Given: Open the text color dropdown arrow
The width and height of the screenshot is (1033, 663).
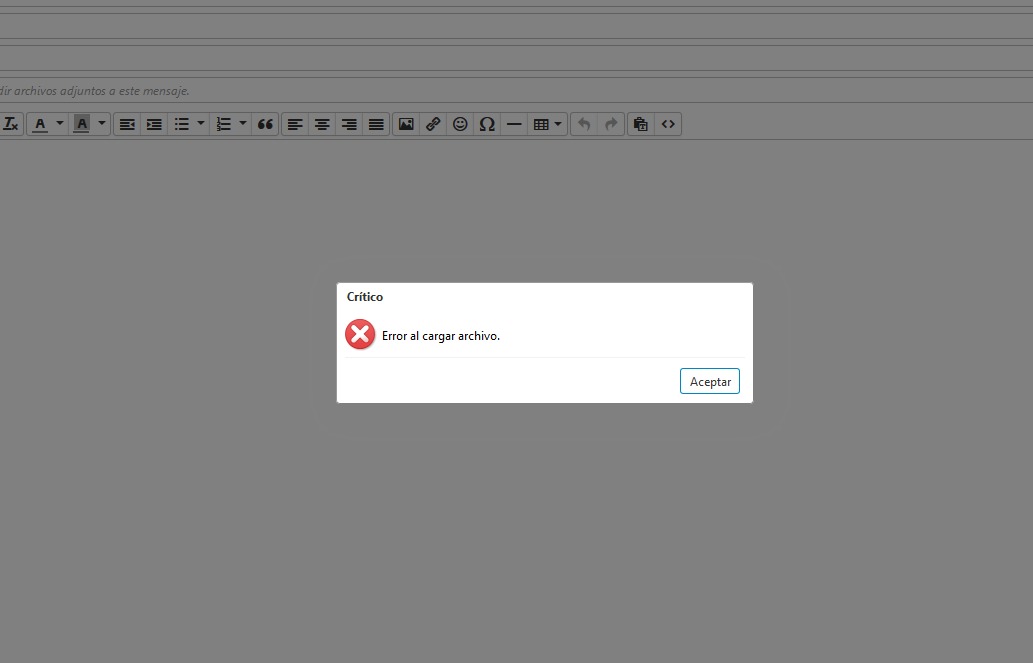Looking at the screenshot, I should 60,123.
